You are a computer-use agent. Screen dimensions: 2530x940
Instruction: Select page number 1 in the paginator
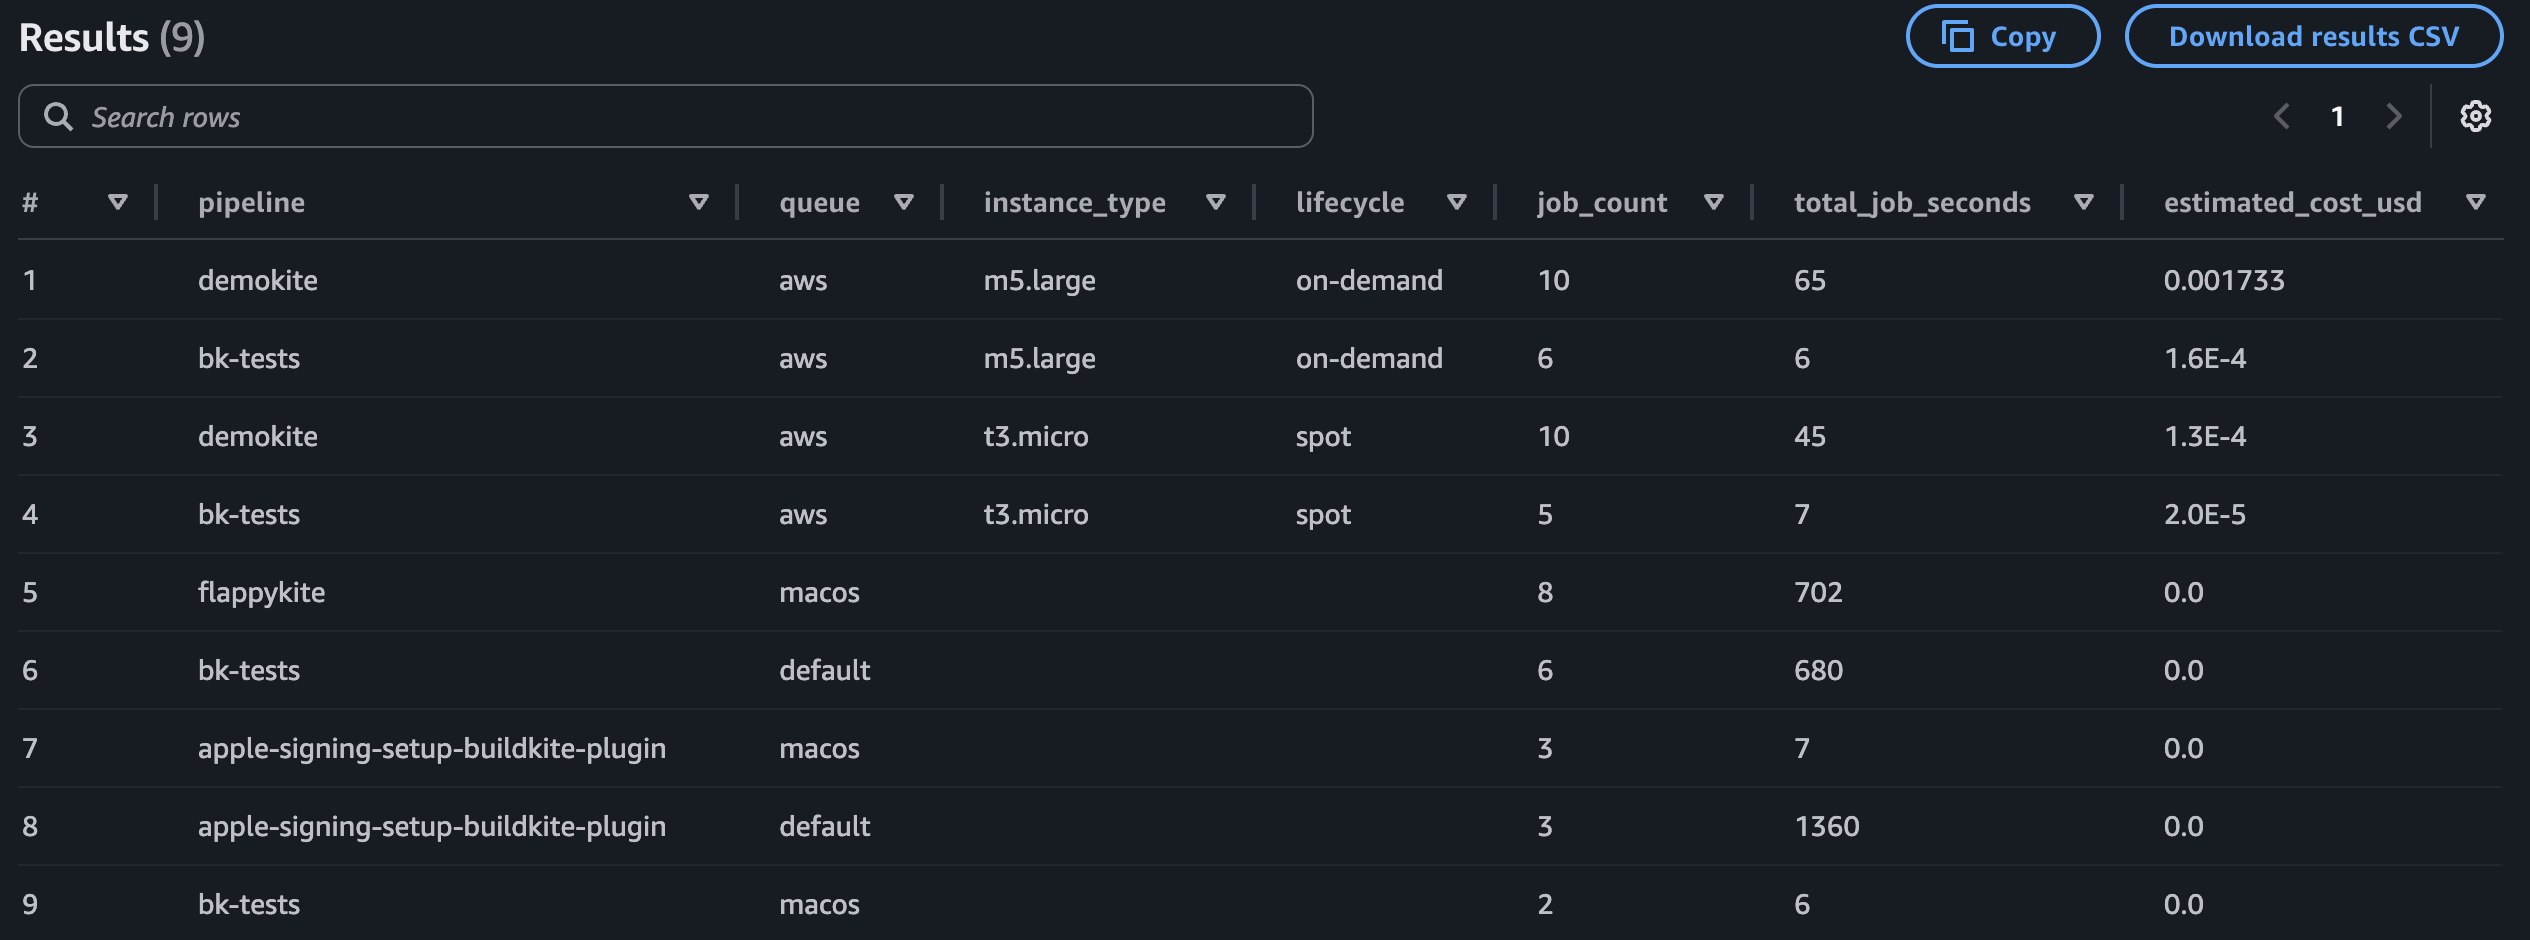pos(2337,116)
